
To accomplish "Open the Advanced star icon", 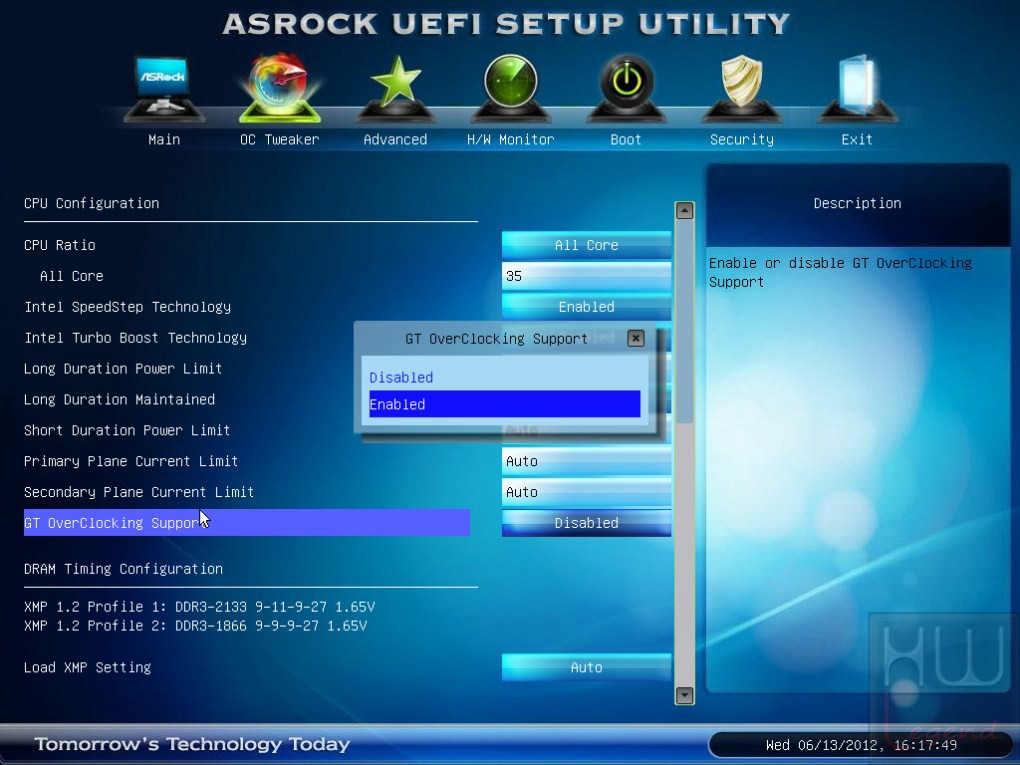I will (396, 88).
